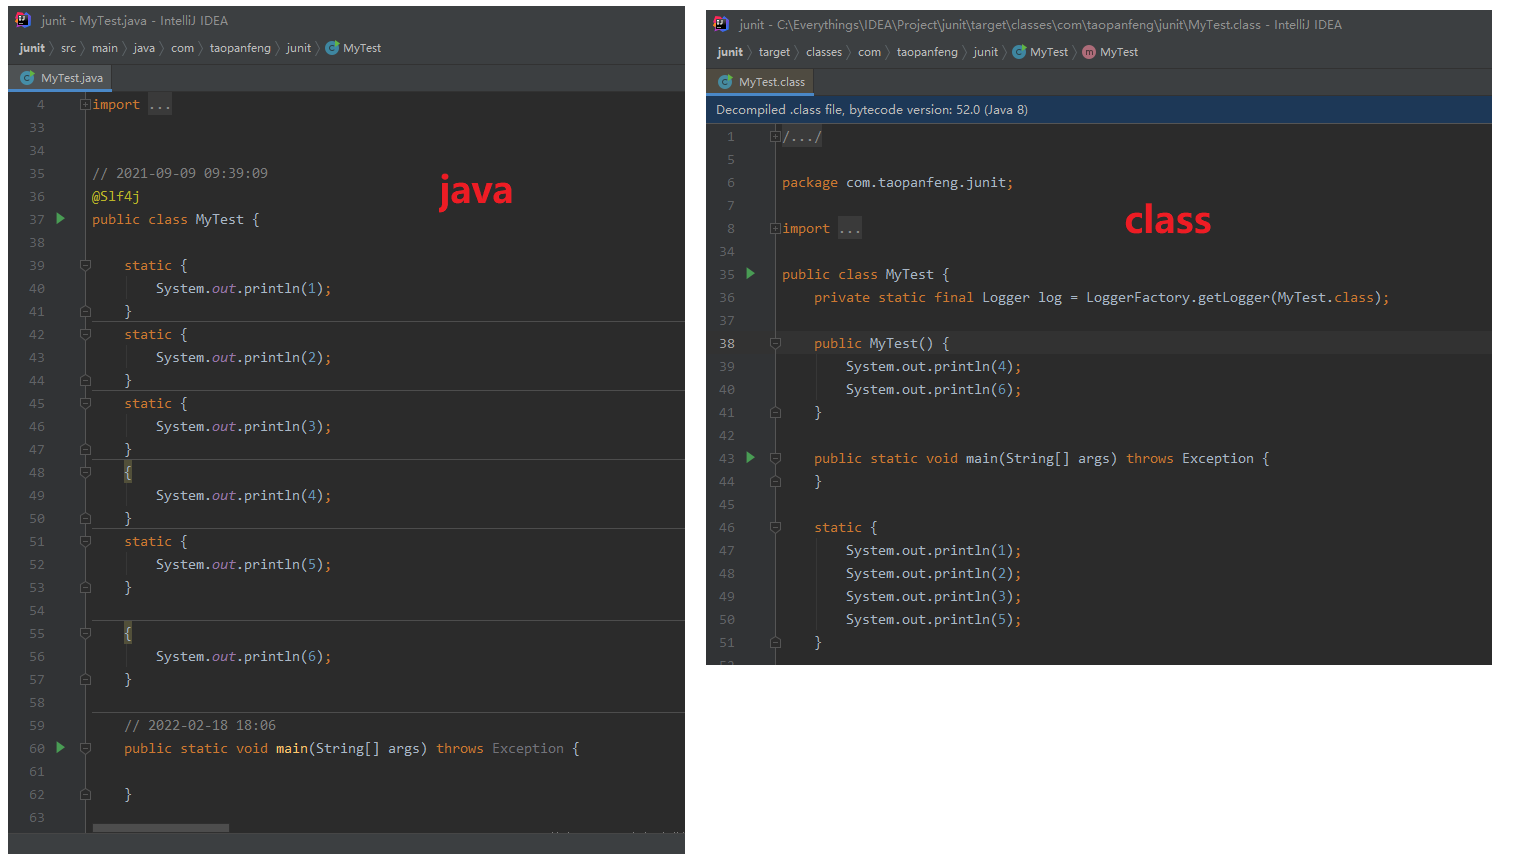
Task: Click the @Slf4j annotation
Action: click(x=116, y=196)
